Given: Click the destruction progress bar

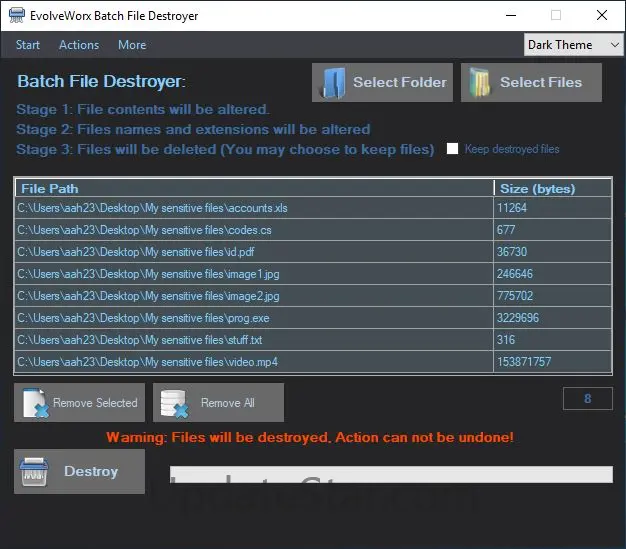Looking at the screenshot, I should 391,474.
